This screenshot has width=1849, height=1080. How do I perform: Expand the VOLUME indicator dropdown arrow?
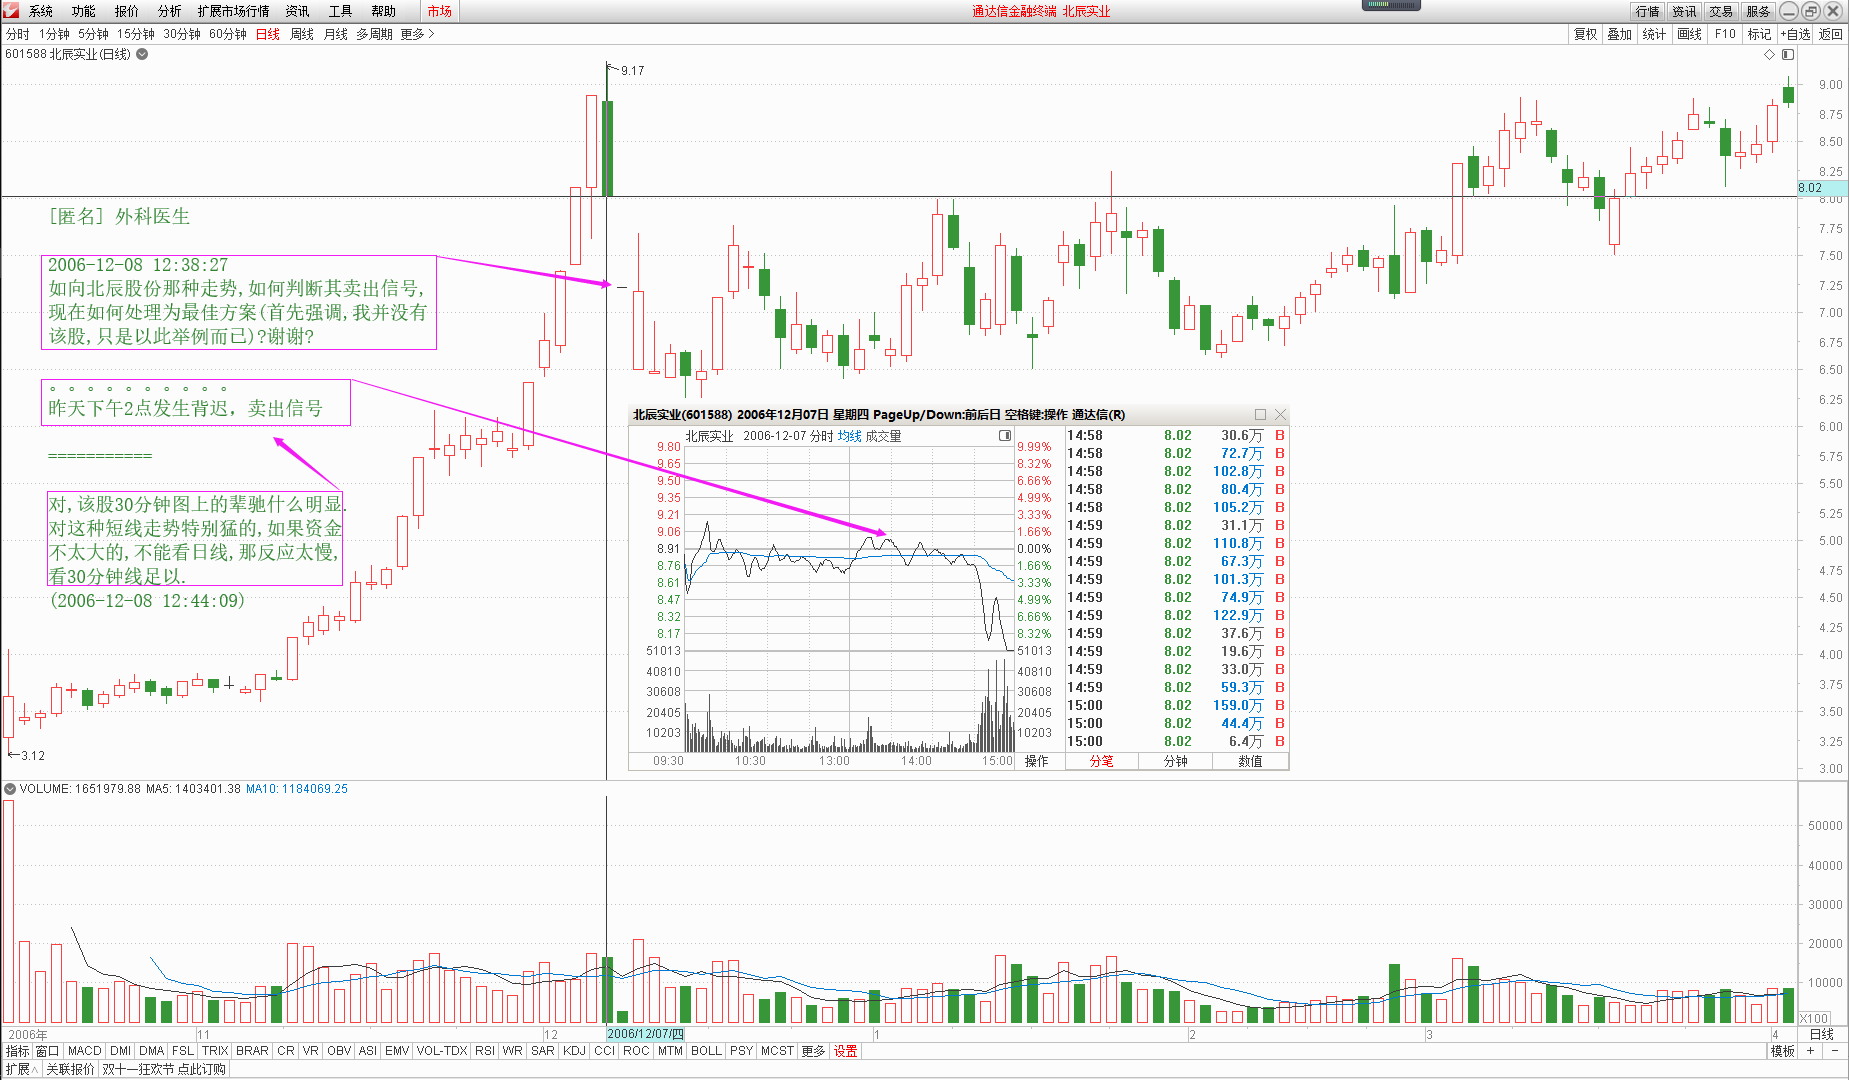pyautogui.click(x=10, y=789)
